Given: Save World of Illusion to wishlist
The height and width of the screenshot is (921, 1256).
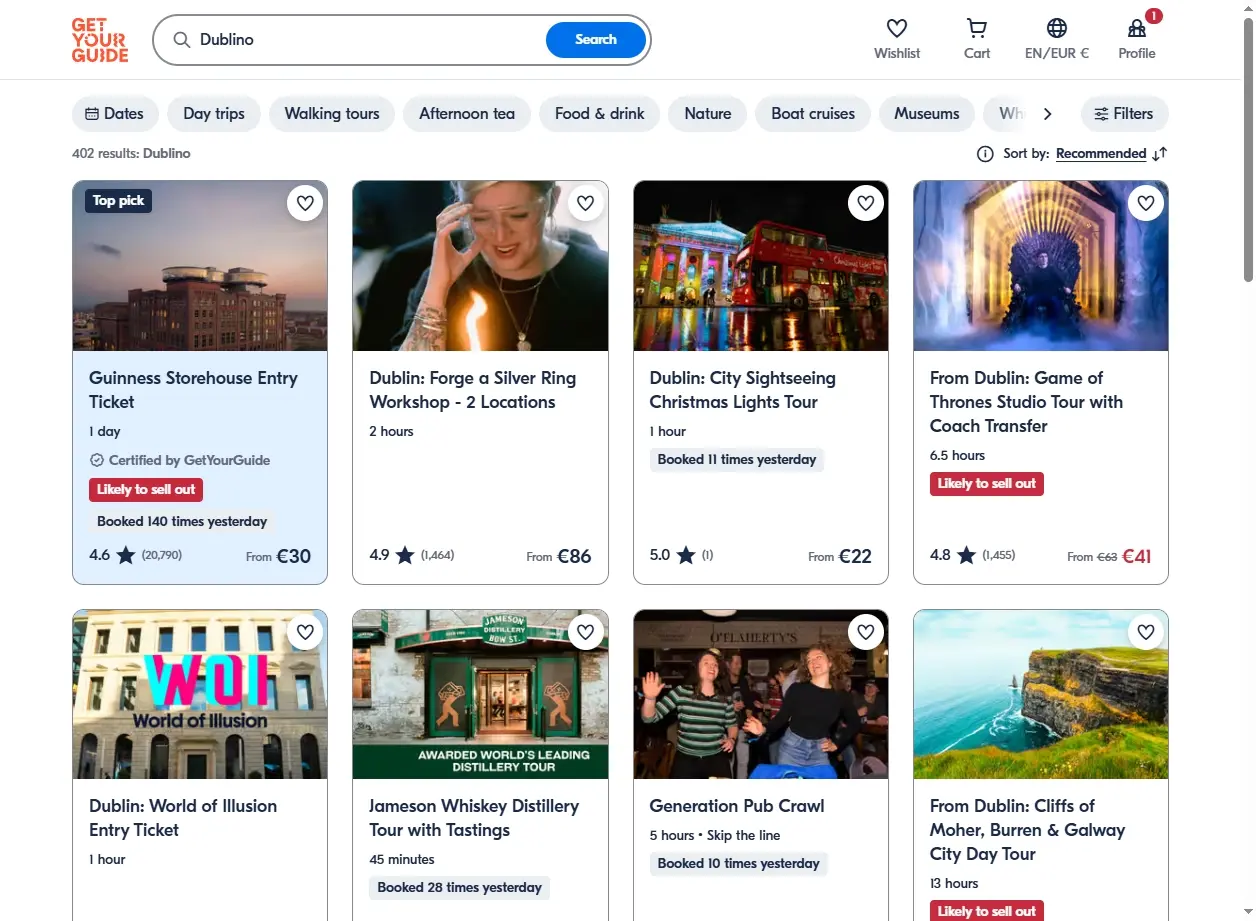Looking at the screenshot, I should coord(306,632).
